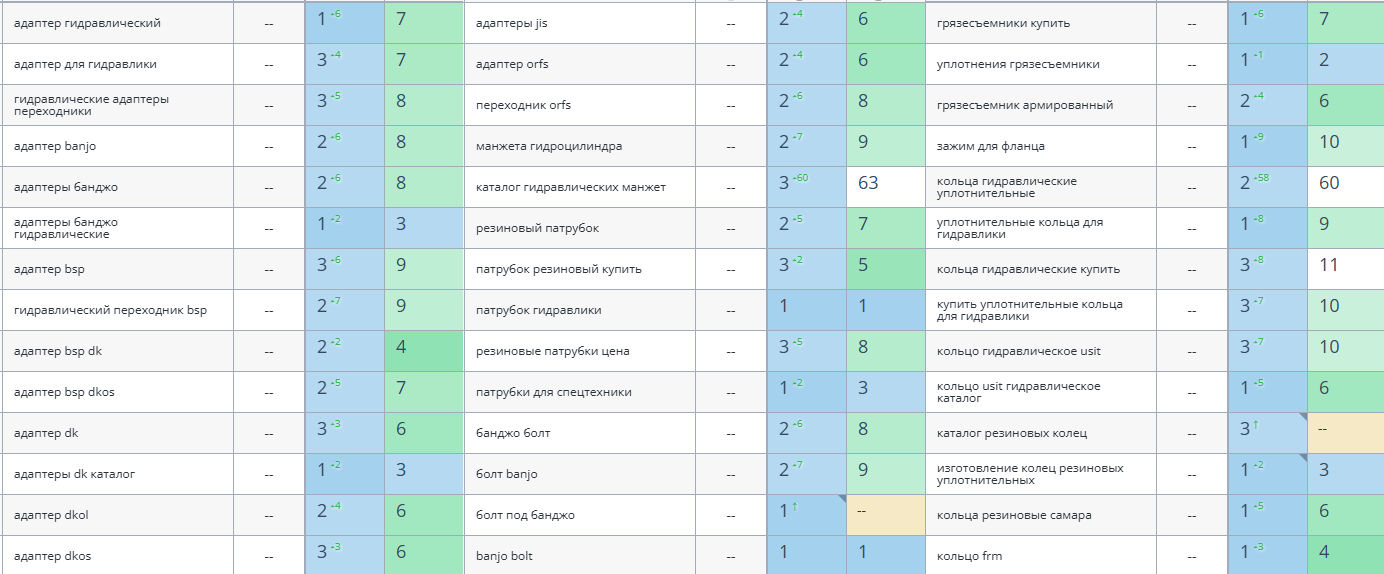Image resolution: width=1384 pixels, height=574 pixels.
Task: Click the dark green cell 4 for "адаптер bsp dk"
Action: 424,351
